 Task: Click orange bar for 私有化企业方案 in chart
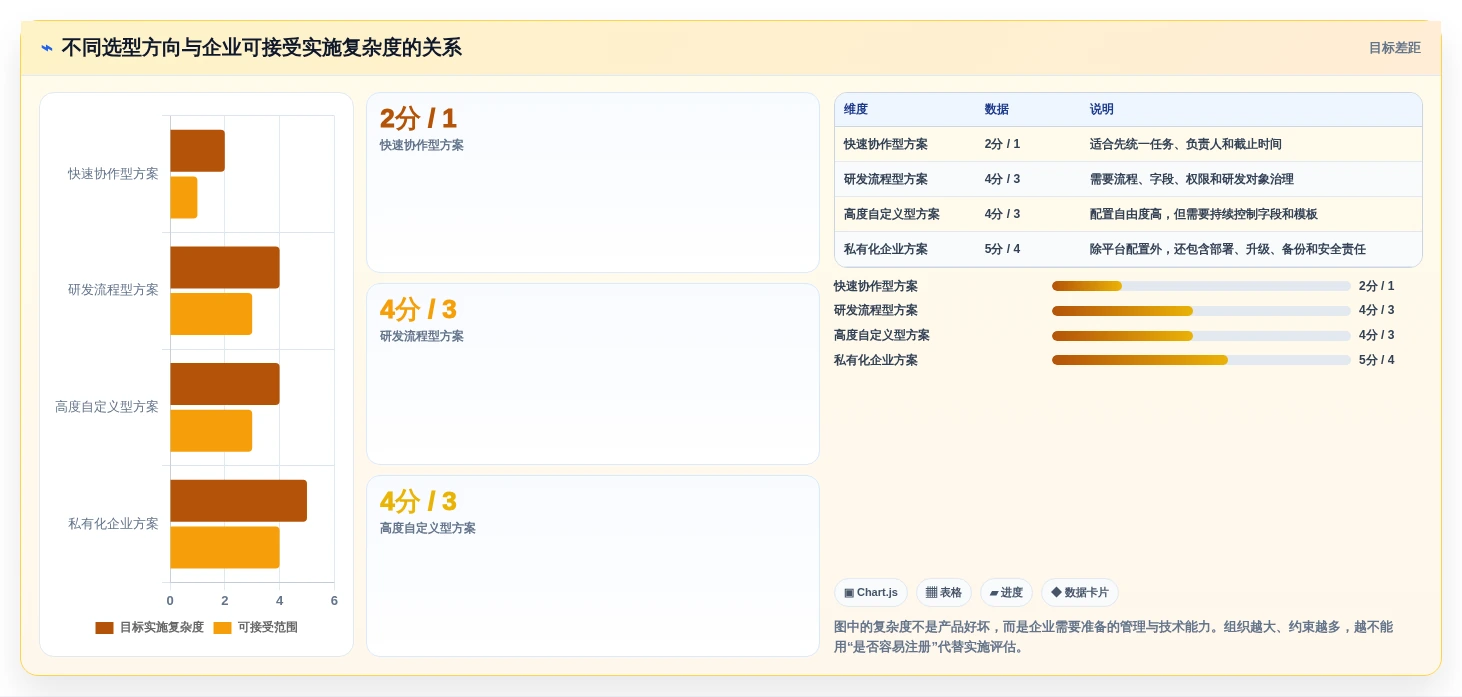225,548
